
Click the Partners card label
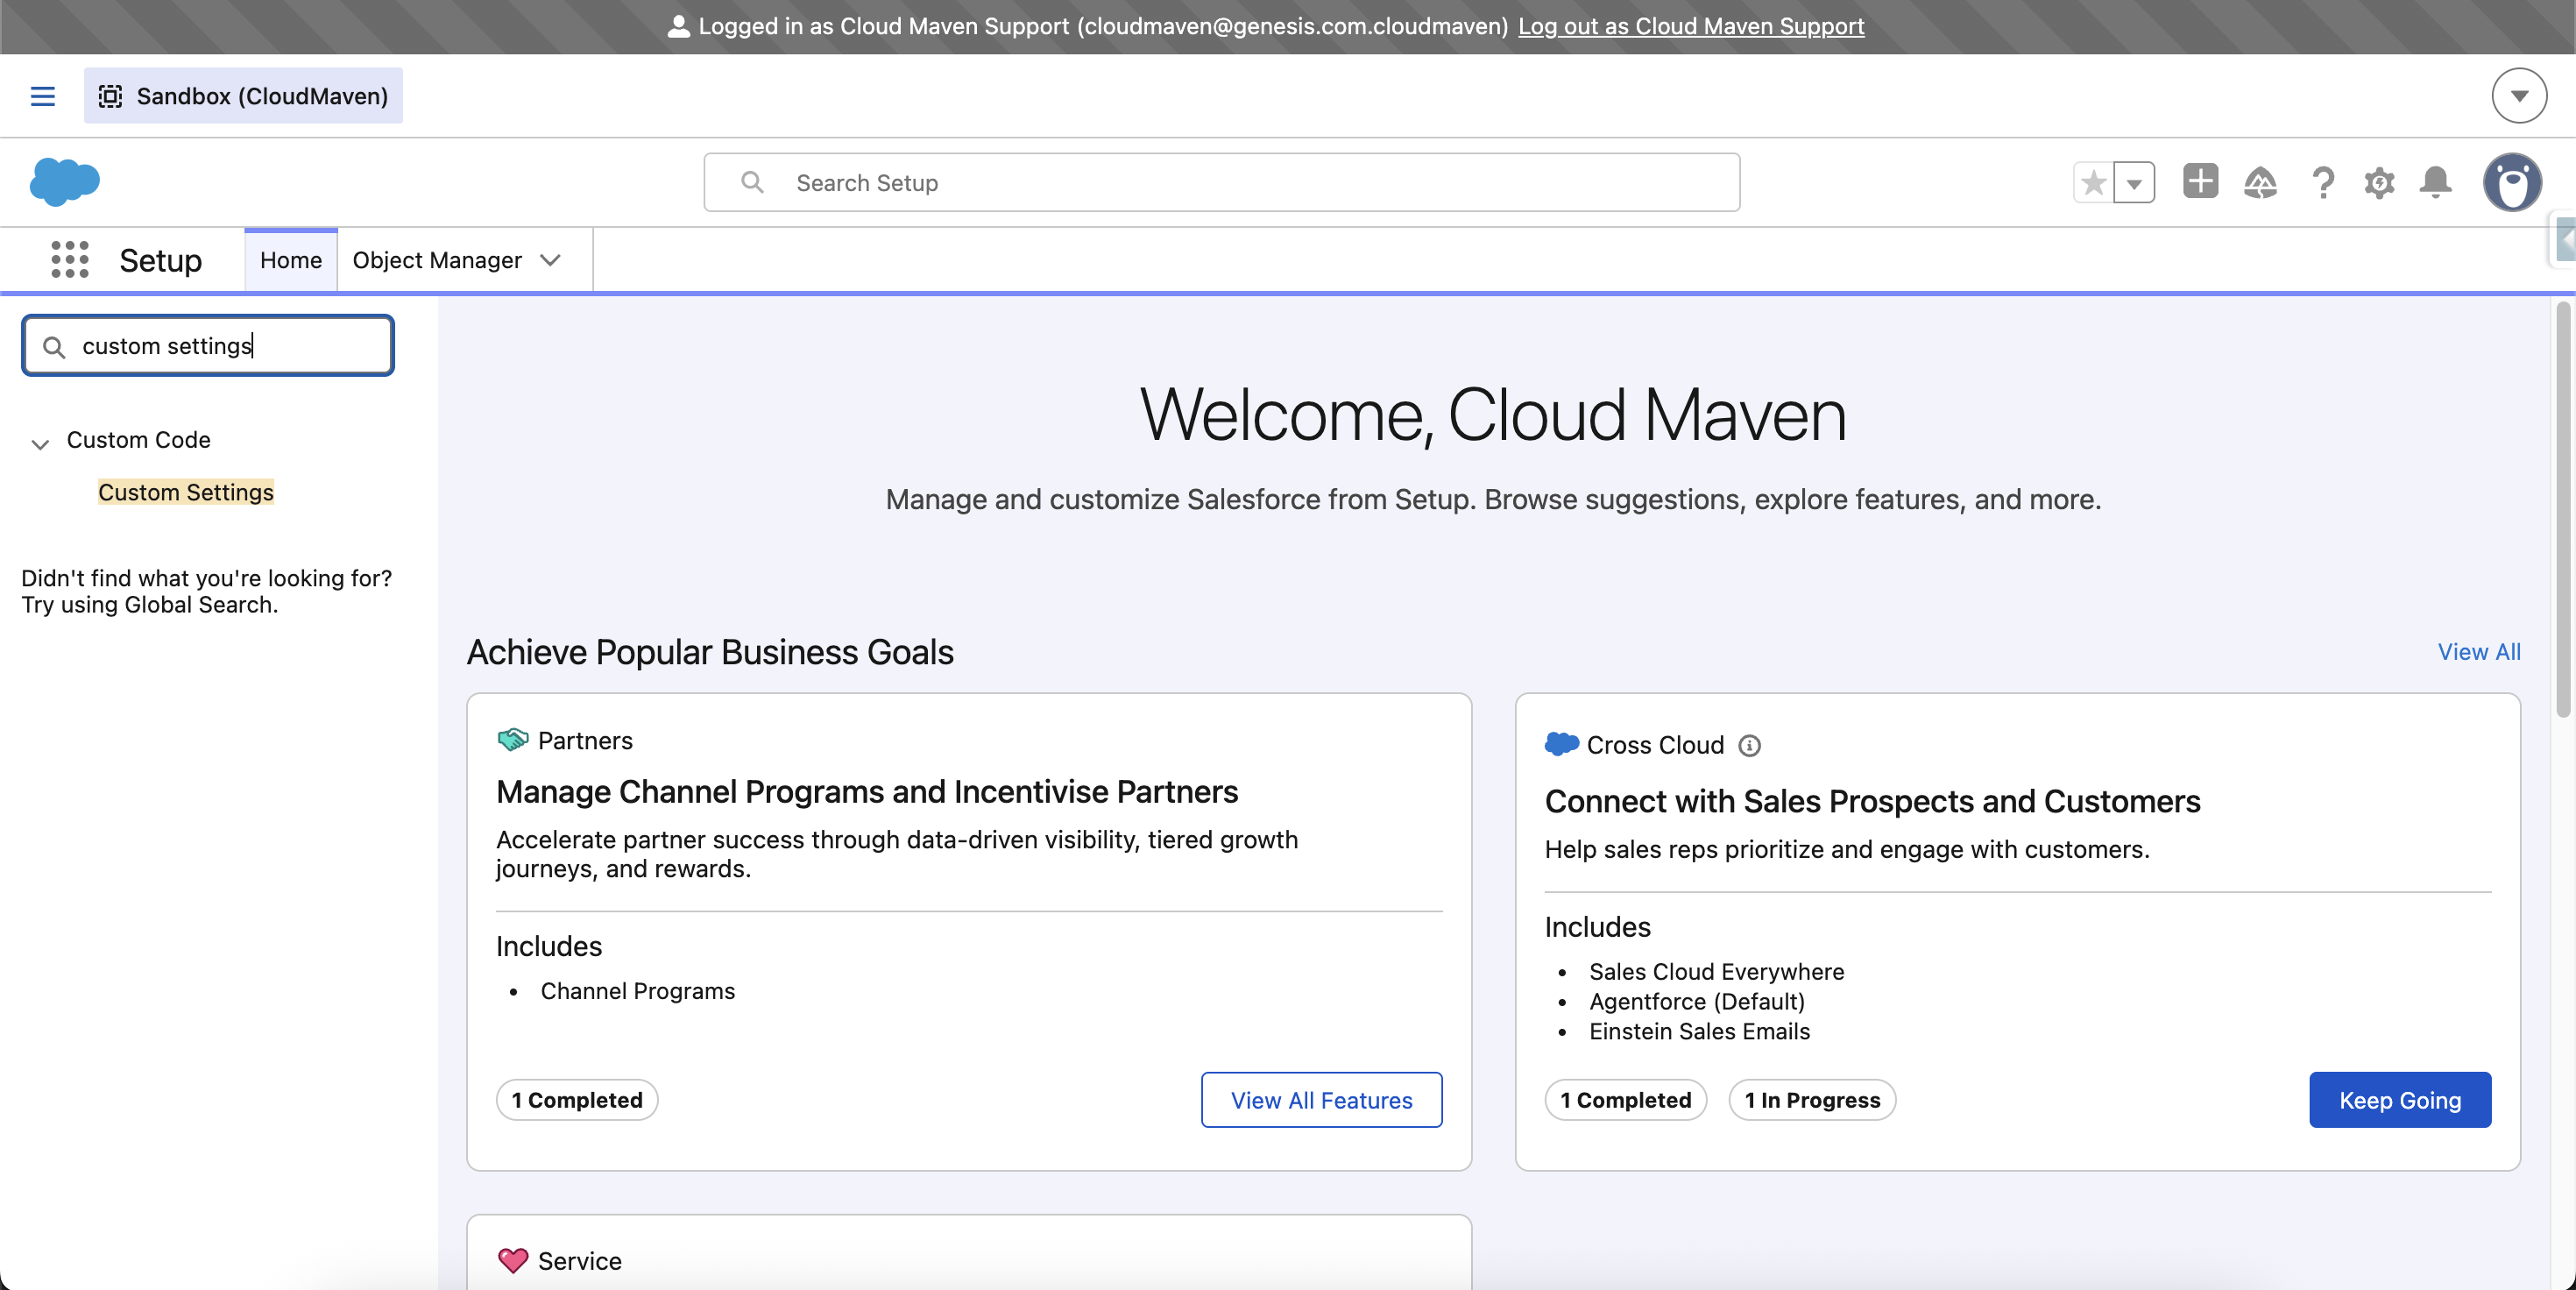pos(585,740)
